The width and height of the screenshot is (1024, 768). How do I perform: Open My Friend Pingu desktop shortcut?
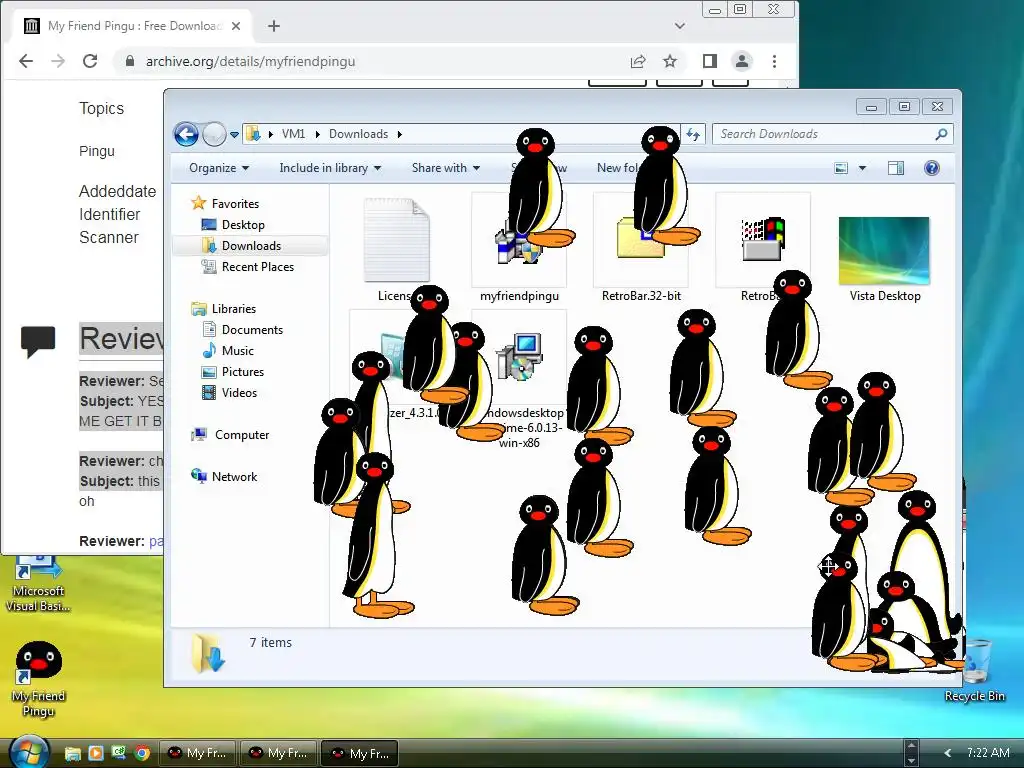coord(39,679)
